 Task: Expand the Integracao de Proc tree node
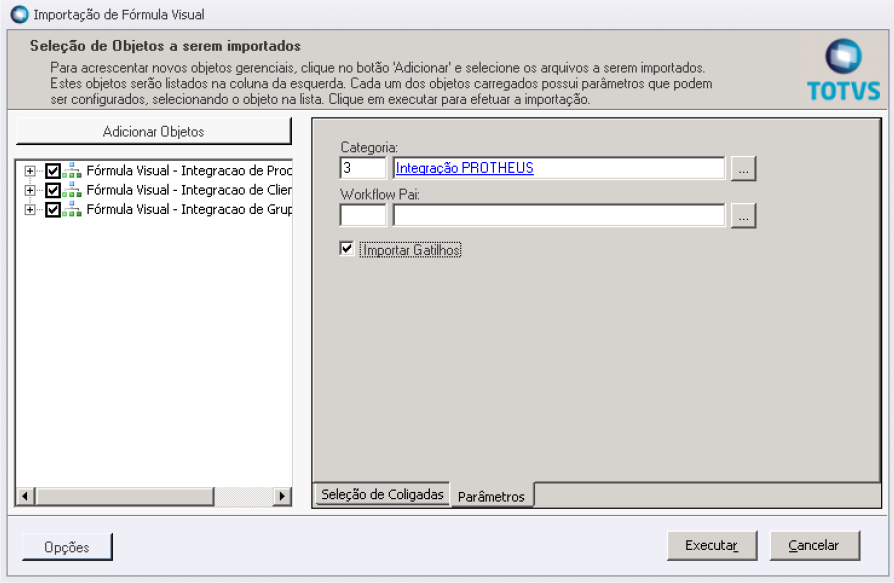coord(30,170)
